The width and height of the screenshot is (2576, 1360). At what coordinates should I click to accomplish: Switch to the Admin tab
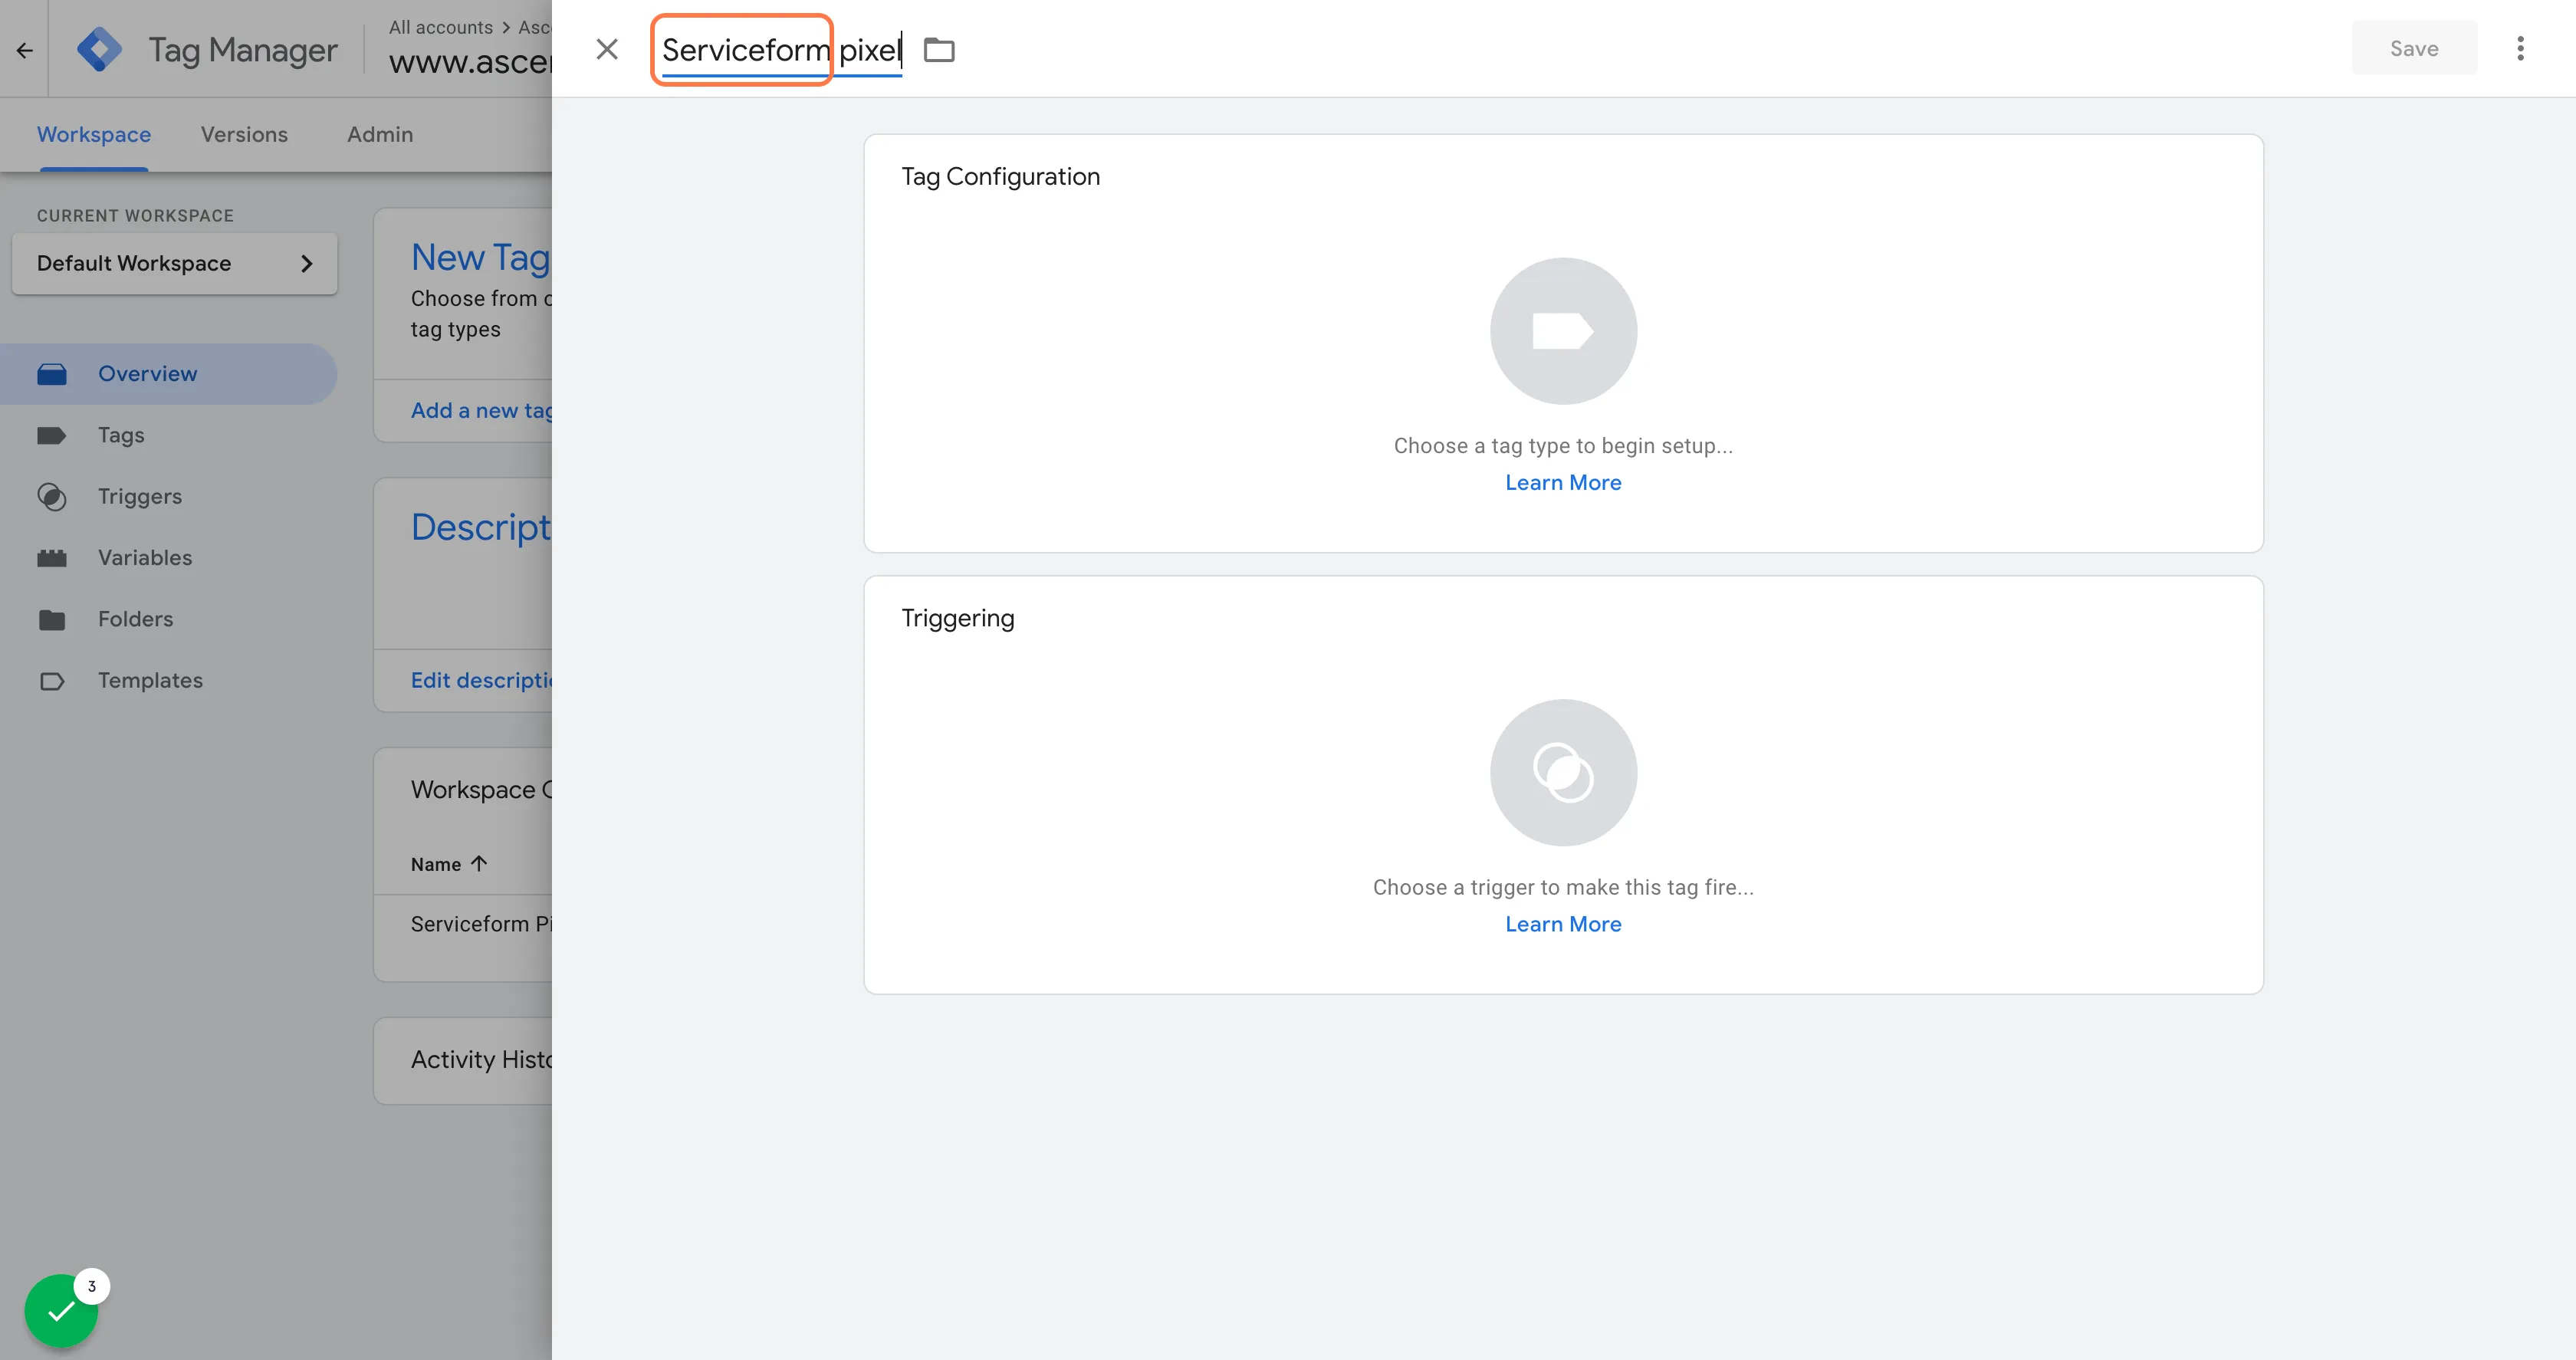[x=380, y=134]
